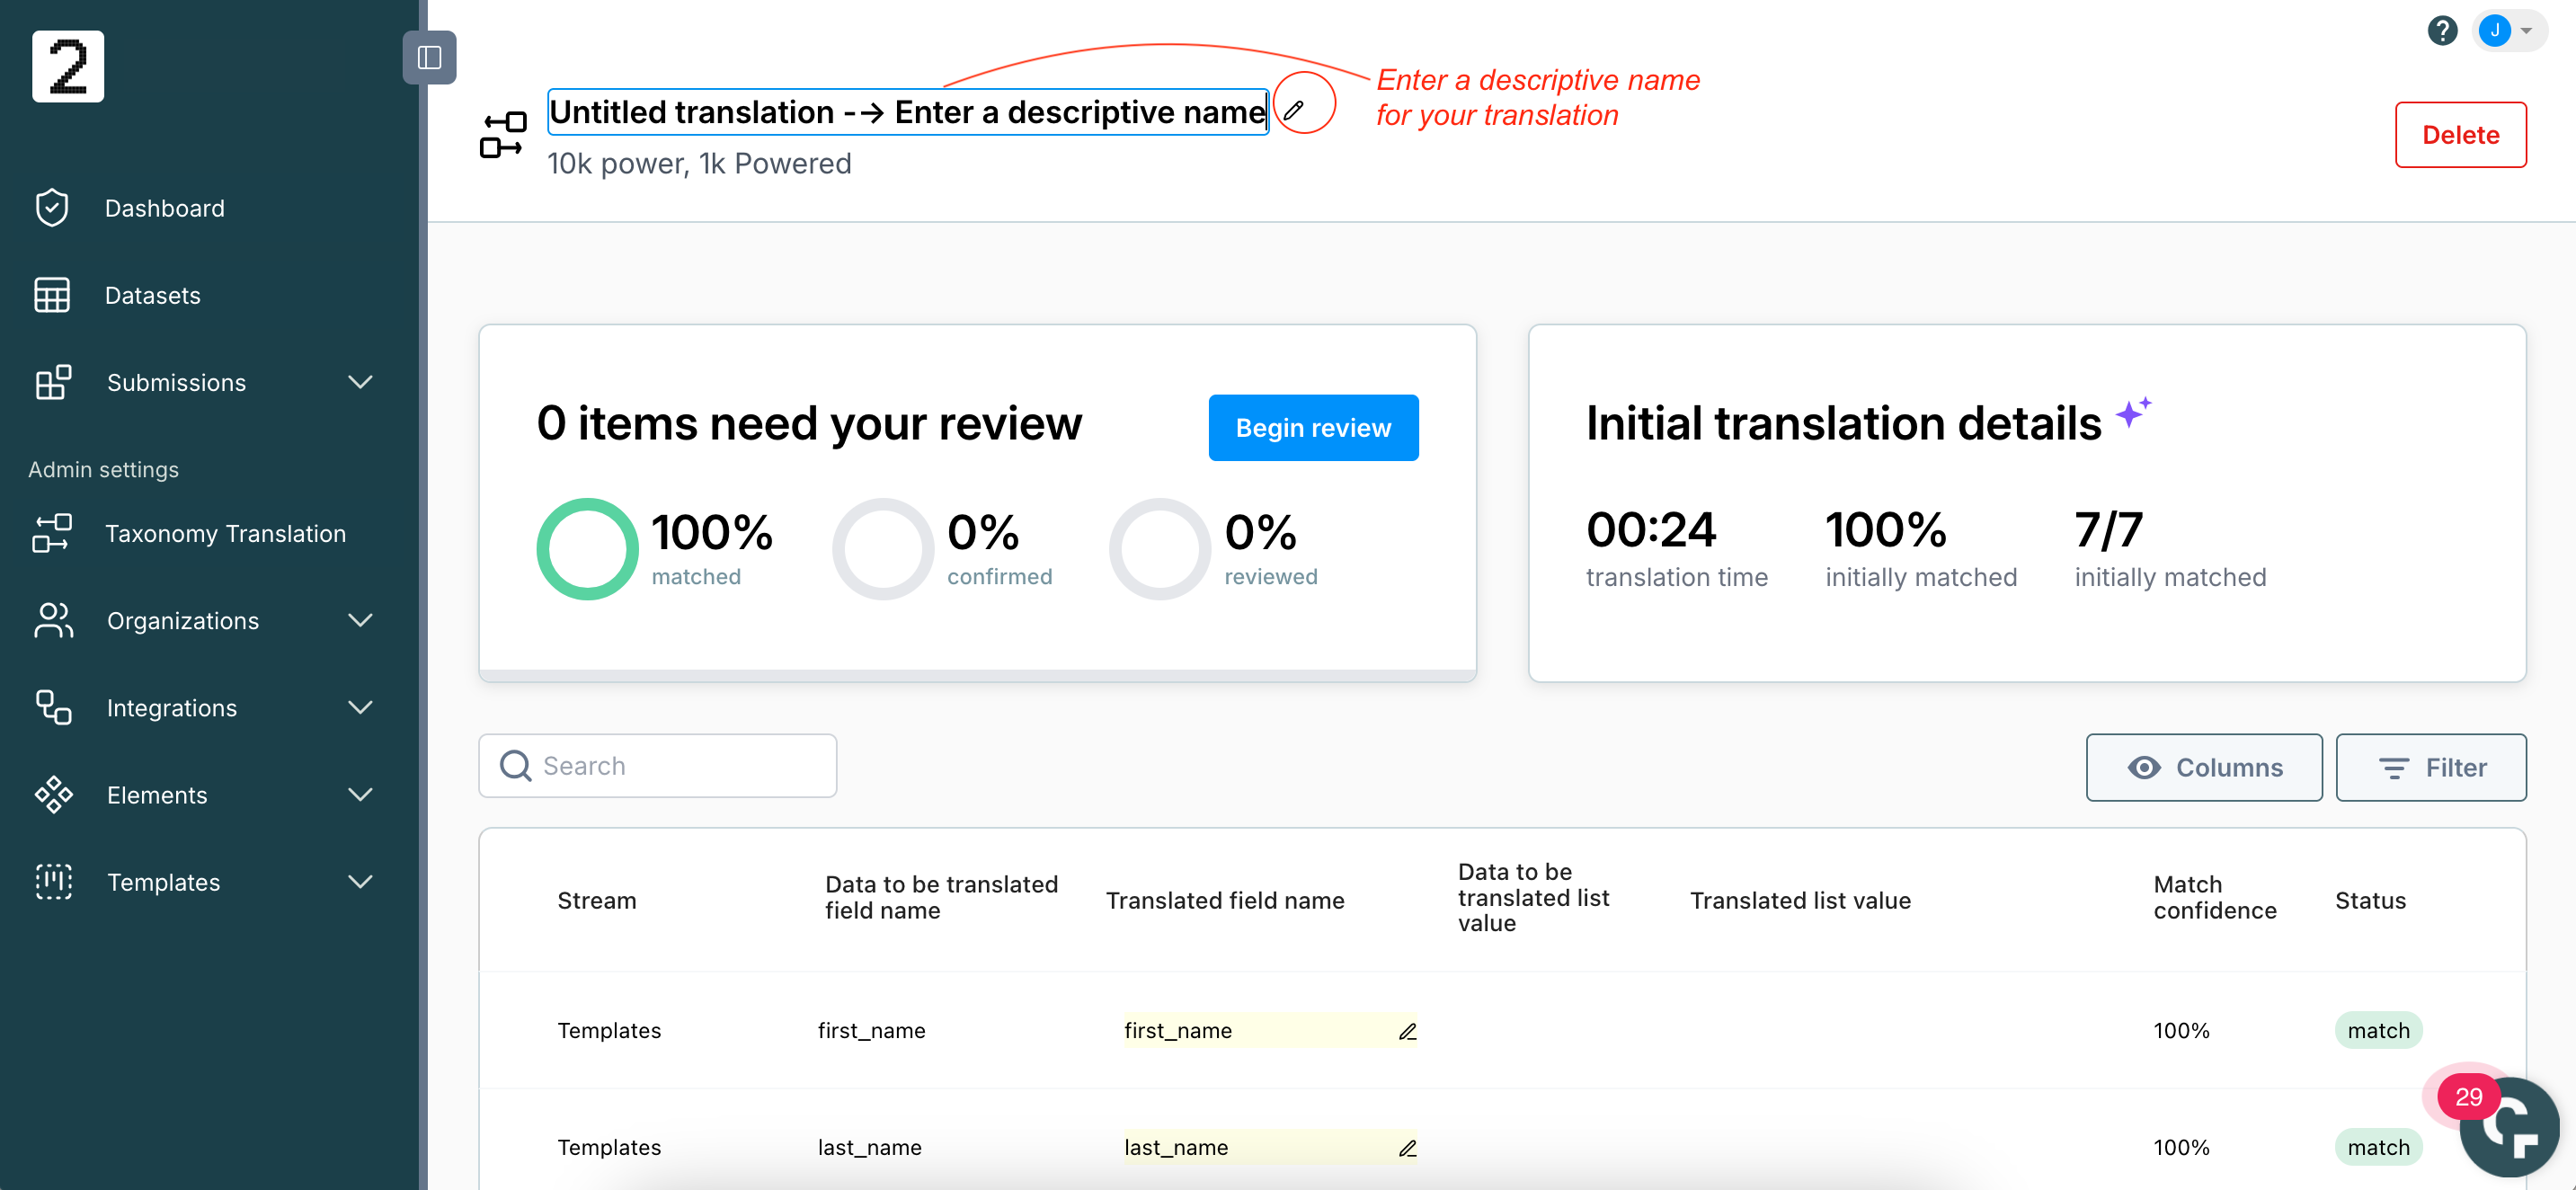Image resolution: width=2576 pixels, height=1190 pixels.
Task: Click the 10k power, 1k Powered subtitle
Action: (x=699, y=163)
